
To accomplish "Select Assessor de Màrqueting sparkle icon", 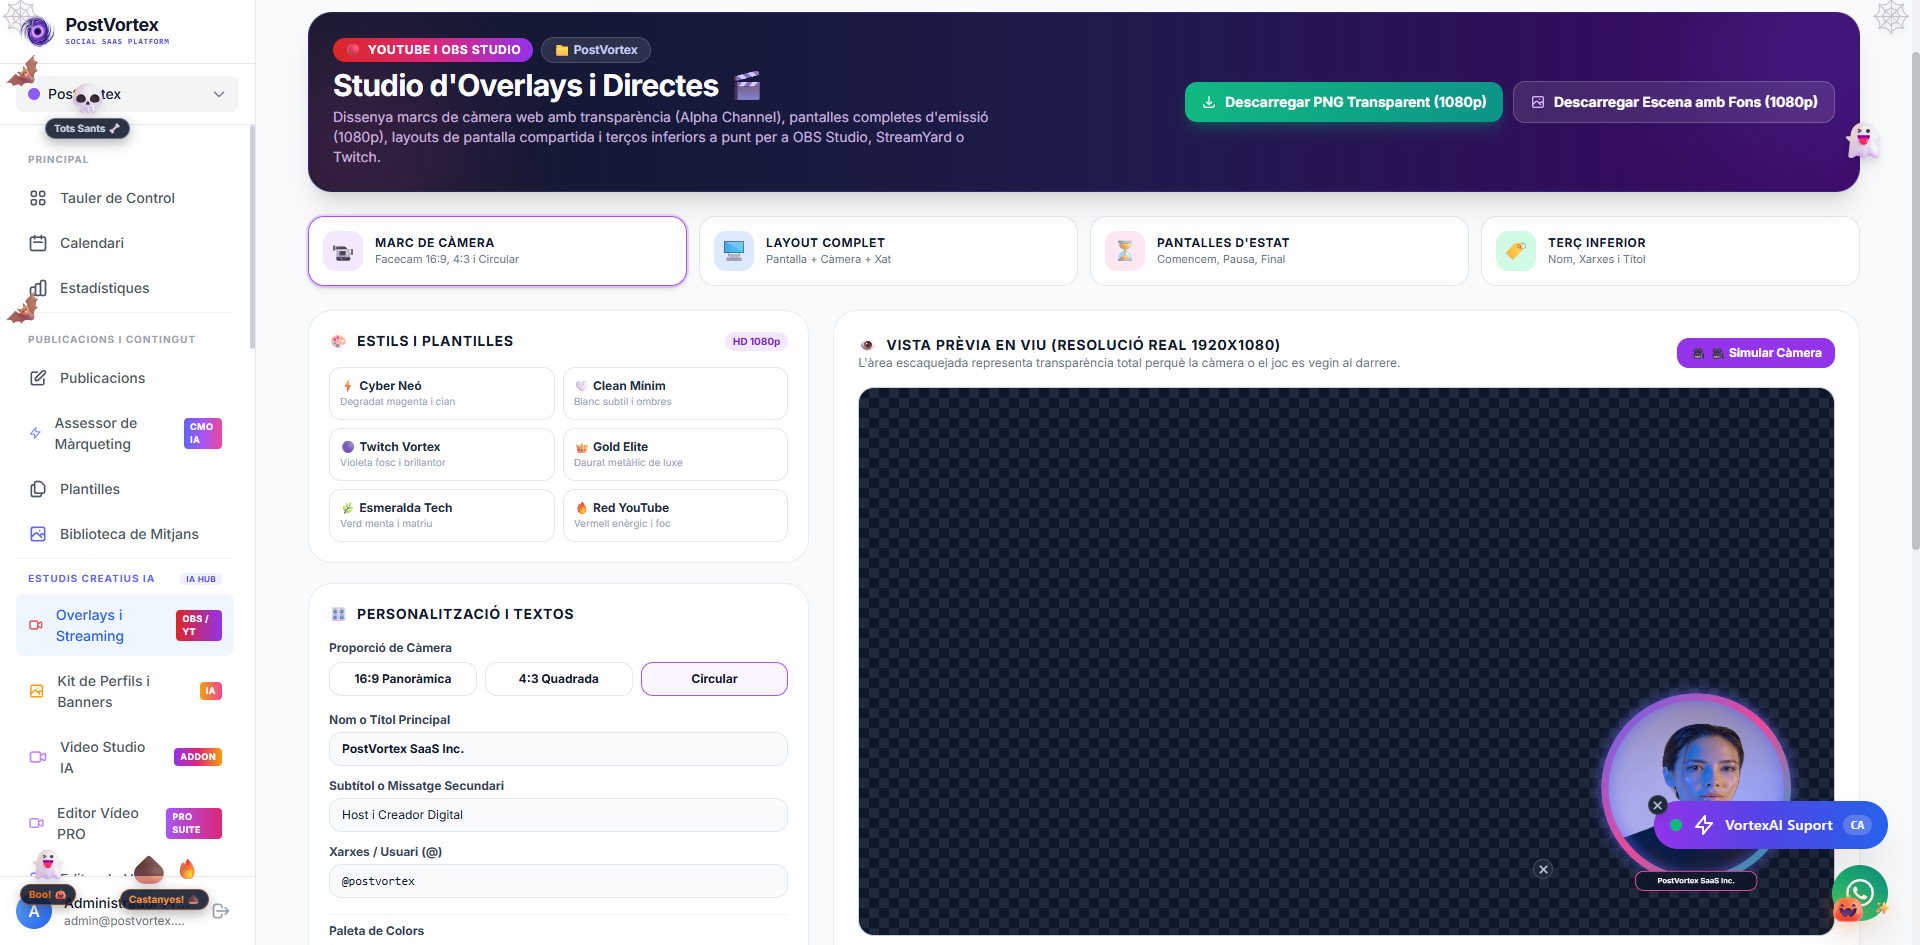I will coord(35,433).
